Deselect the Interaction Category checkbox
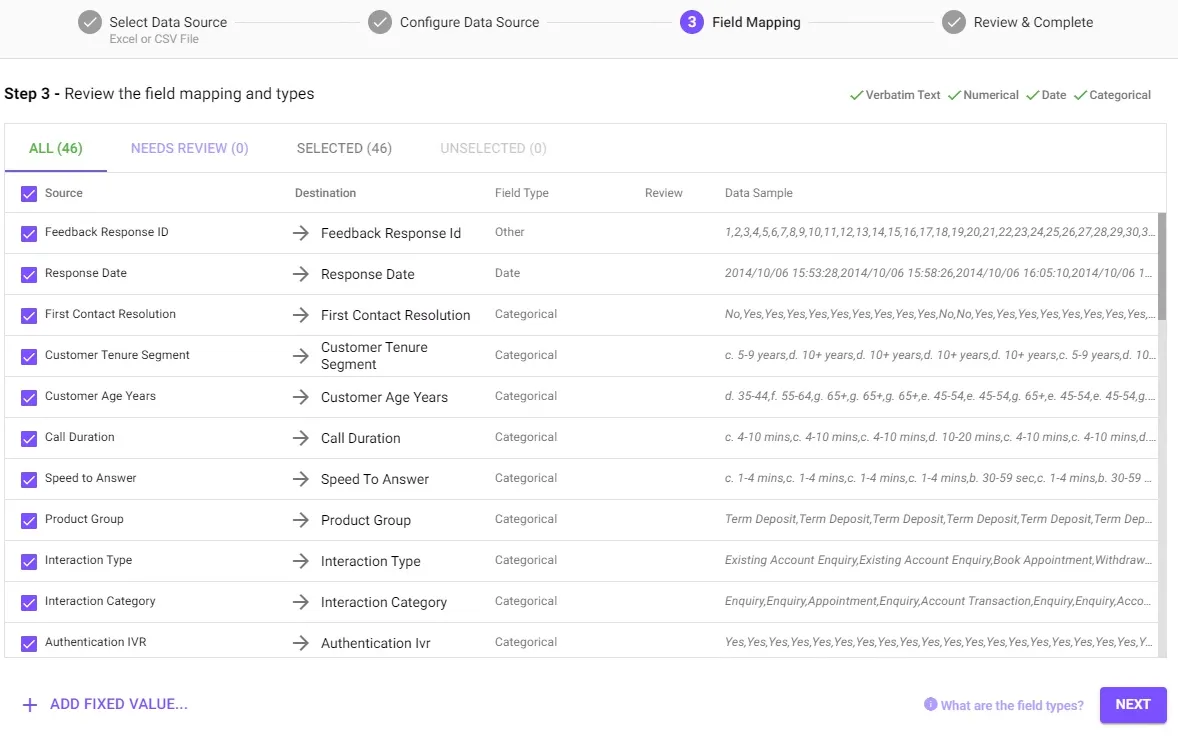 [x=29, y=602]
